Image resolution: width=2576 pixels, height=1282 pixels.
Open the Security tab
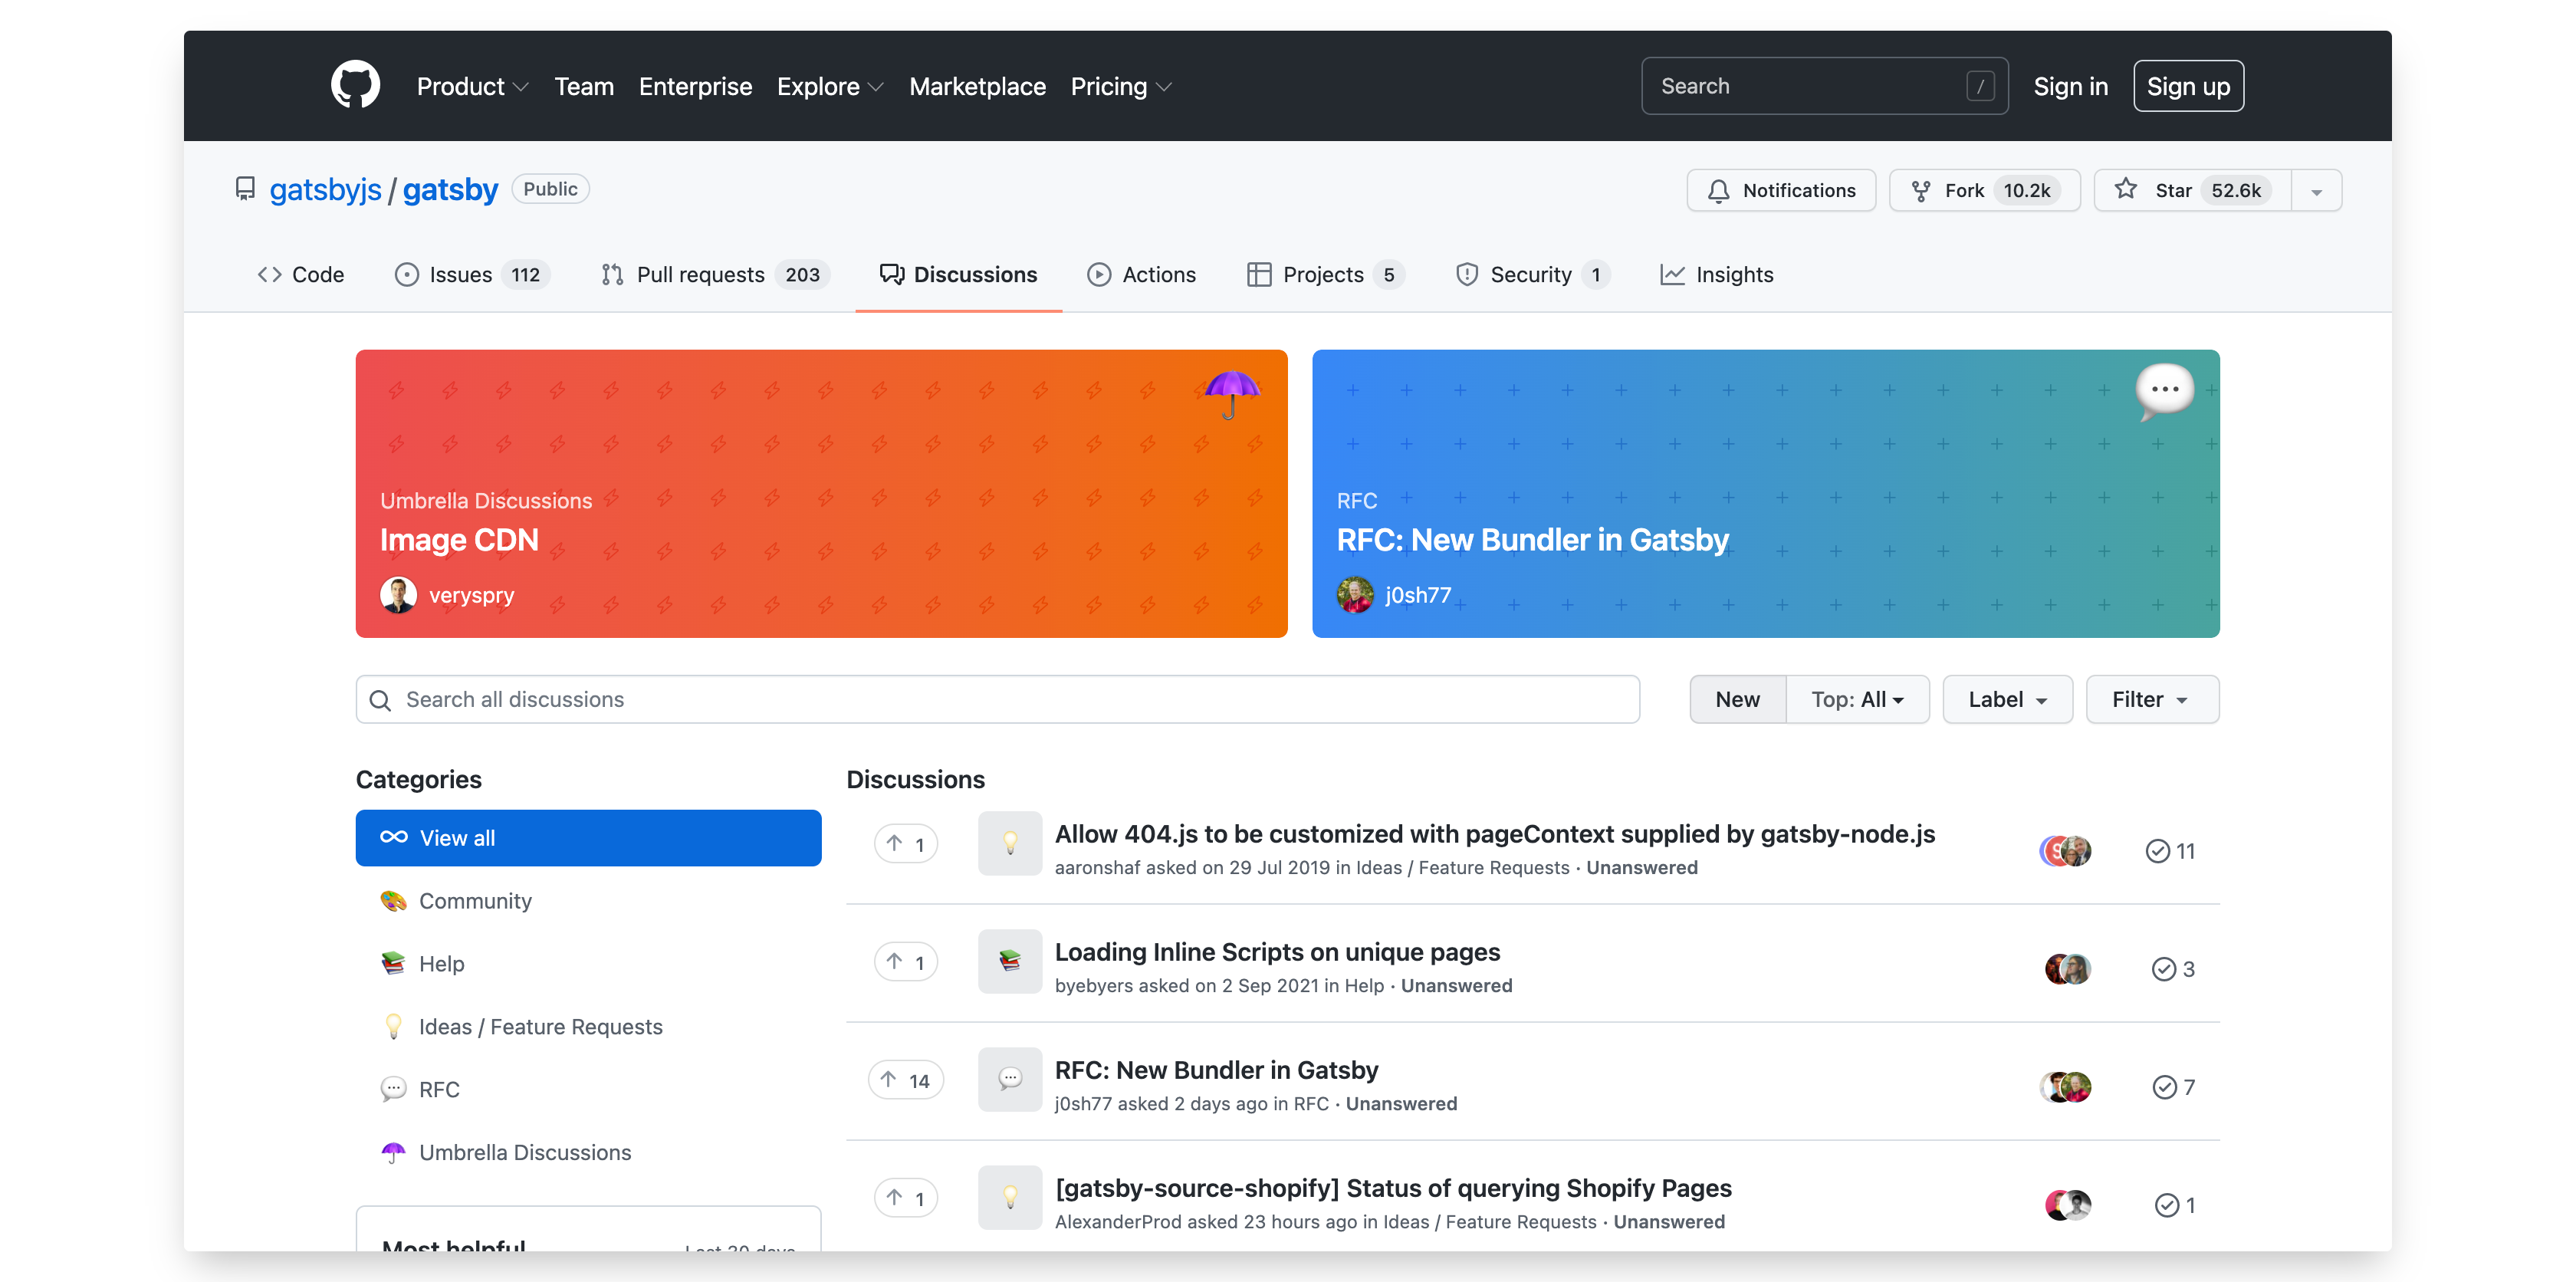(x=1532, y=274)
